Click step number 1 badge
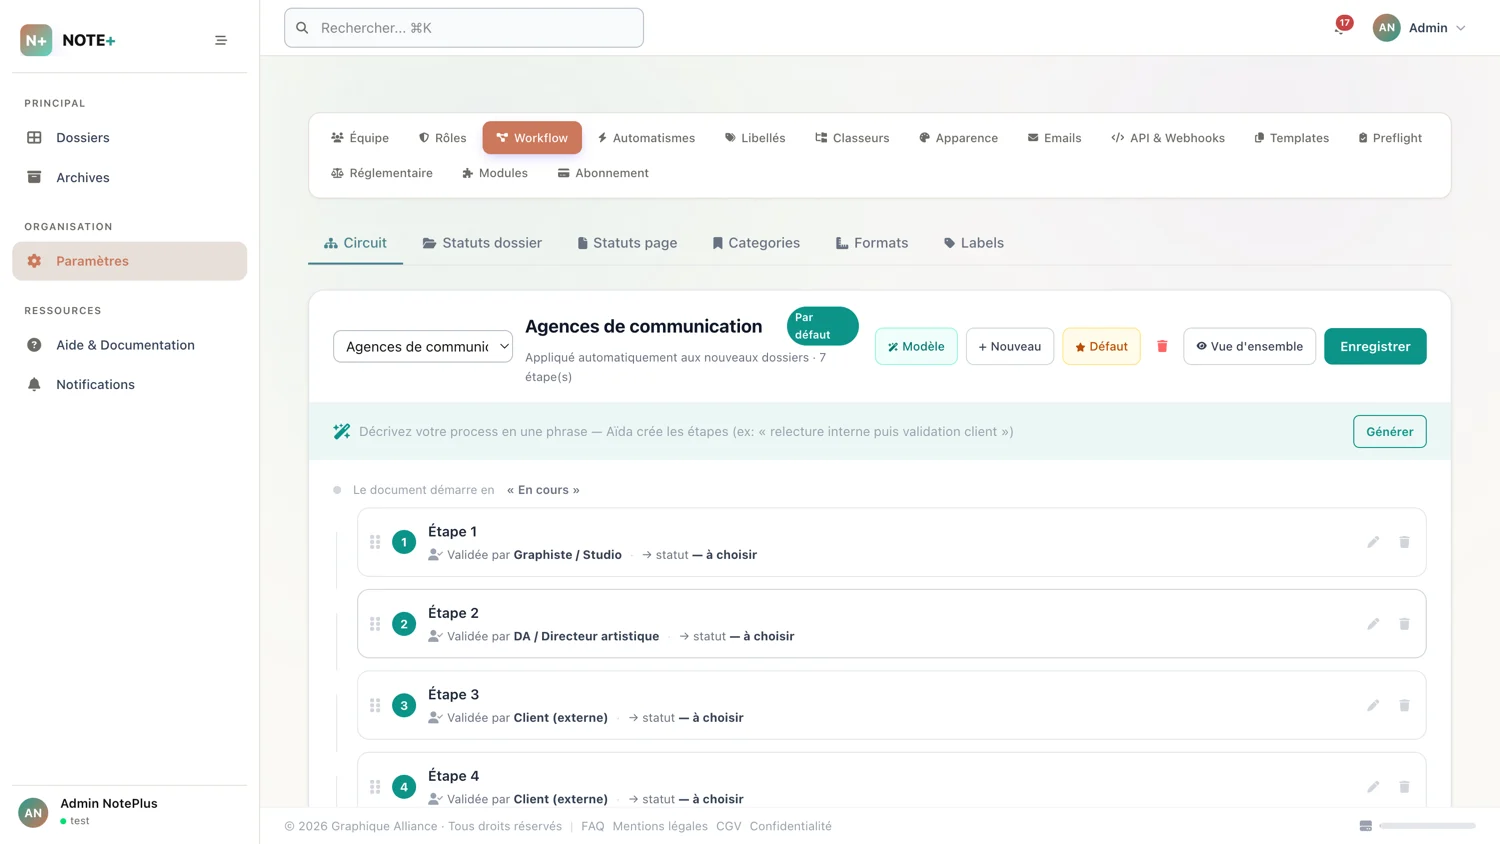Image resolution: width=1500 pixels, height=844 pixels. click(404, 542)
